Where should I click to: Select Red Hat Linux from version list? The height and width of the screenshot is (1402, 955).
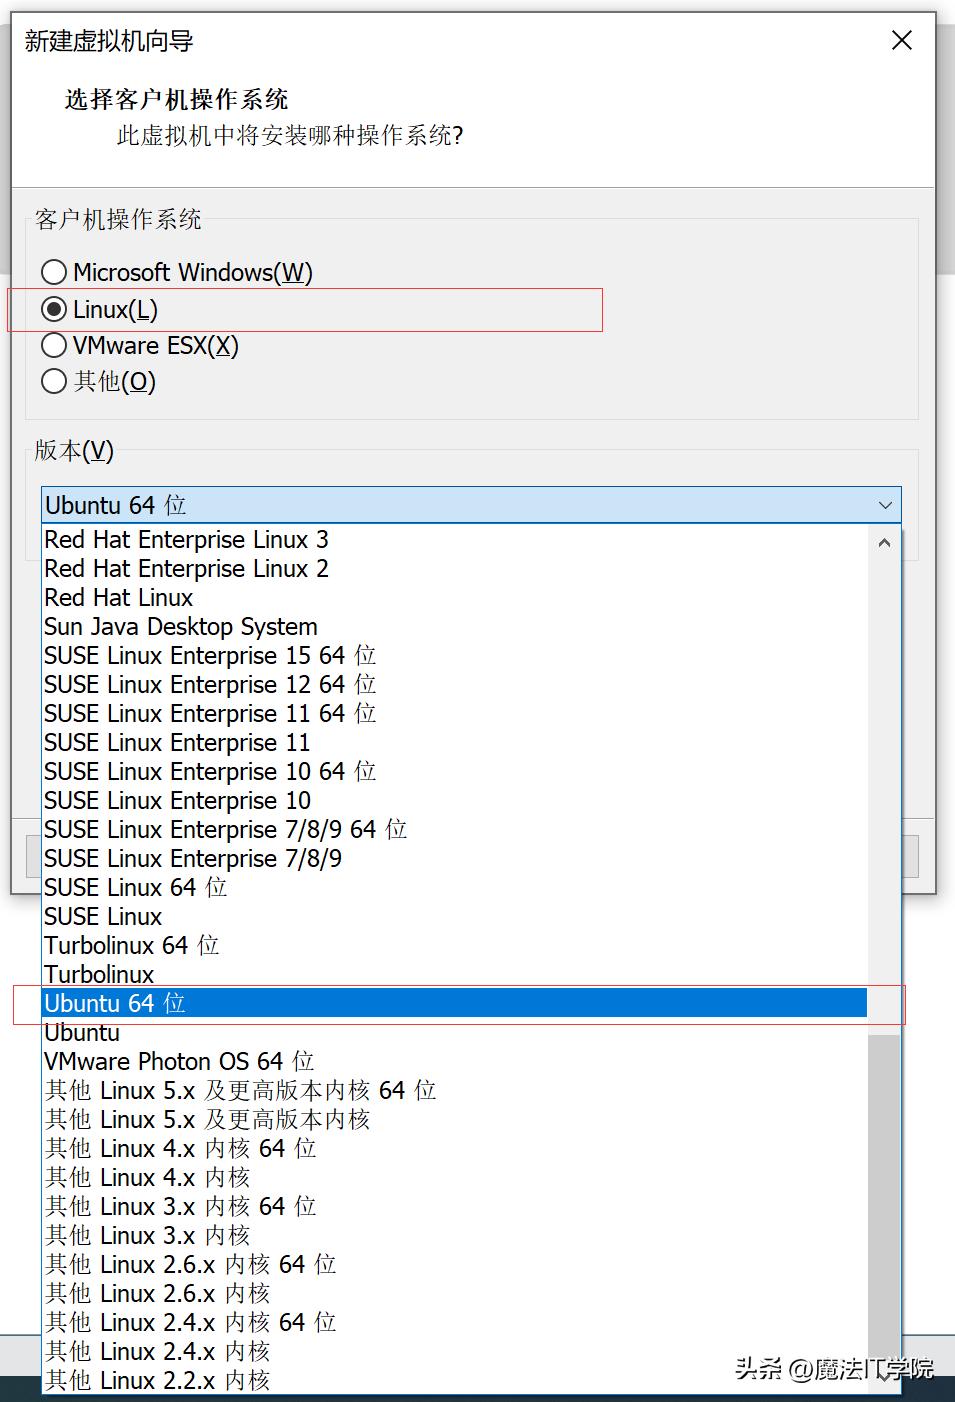coord(118,598)
